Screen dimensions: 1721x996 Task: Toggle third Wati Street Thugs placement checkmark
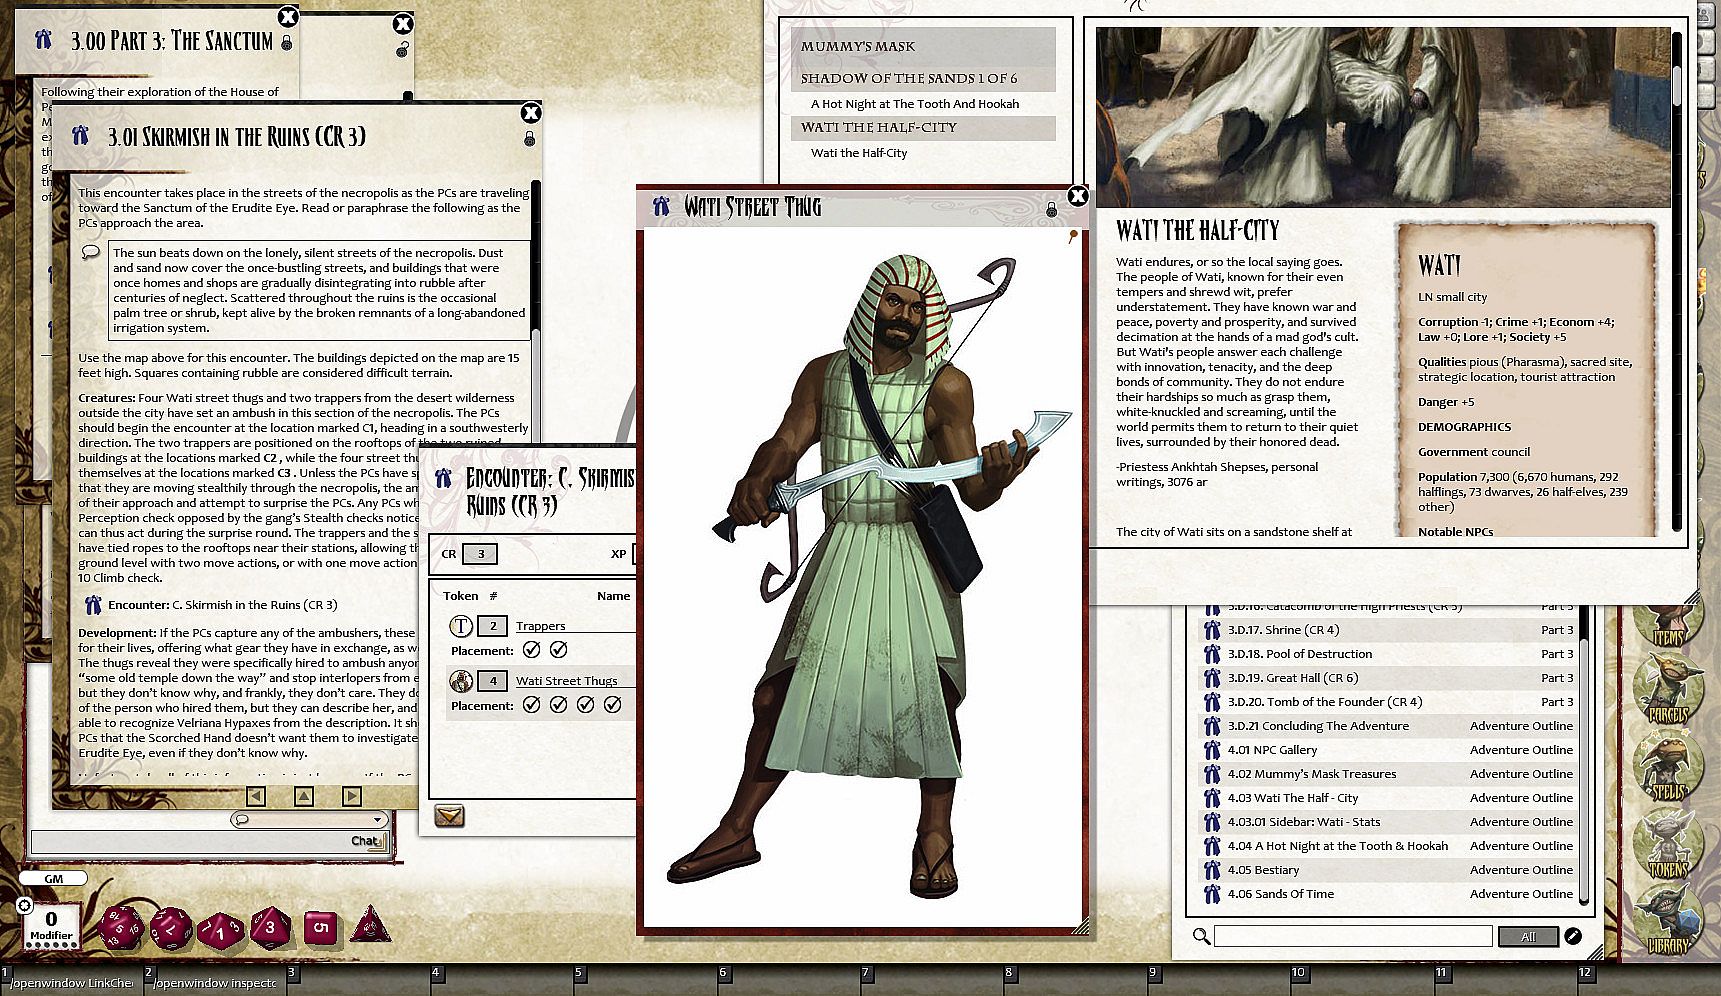pos(586,705)
